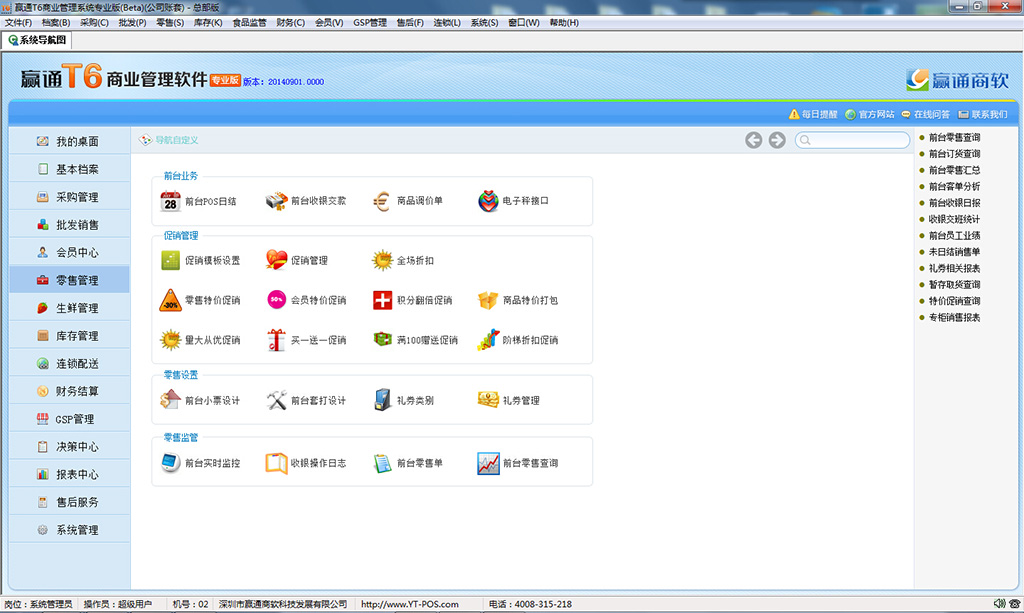Open 前台POS日结 calendar icon
1024x613 pixels.
[x=170, y=201]
